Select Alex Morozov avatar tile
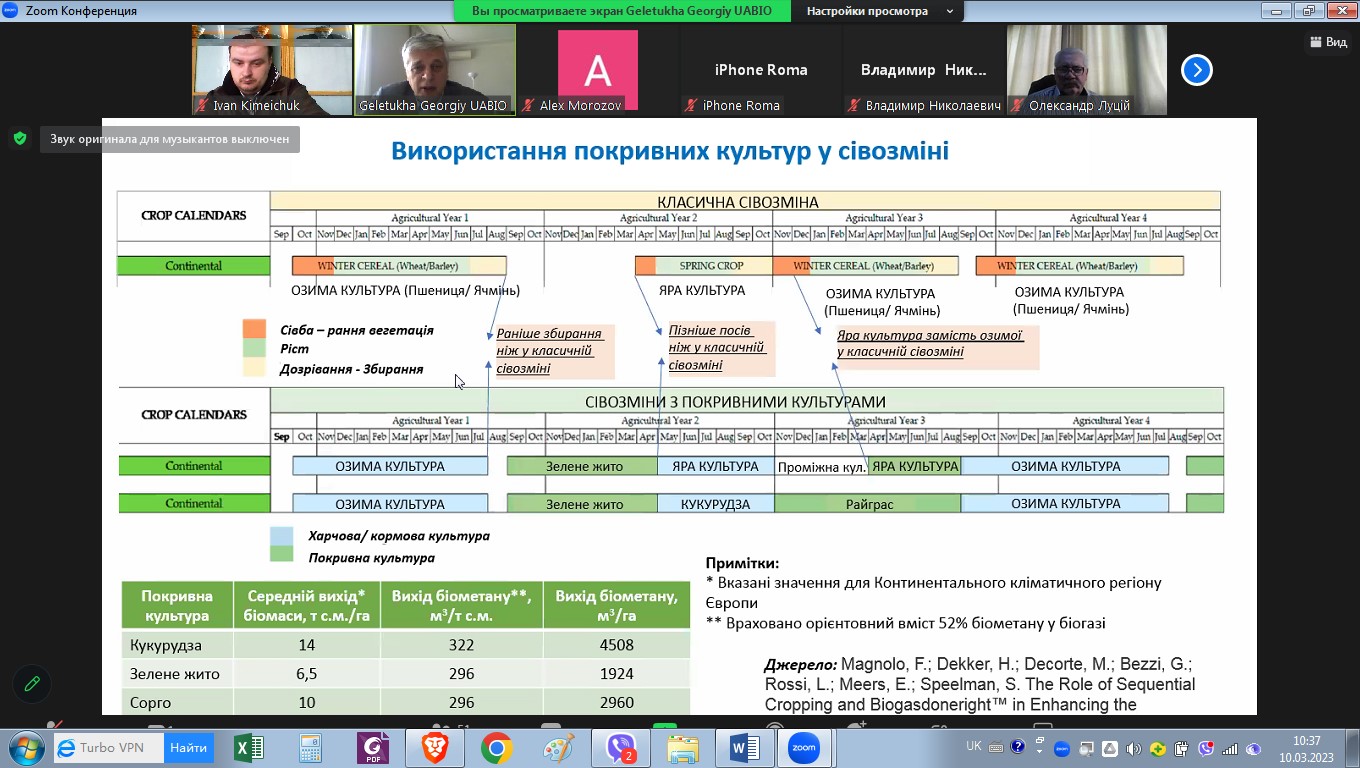Viewport: 1360px width, 768px height. (598, 70)
